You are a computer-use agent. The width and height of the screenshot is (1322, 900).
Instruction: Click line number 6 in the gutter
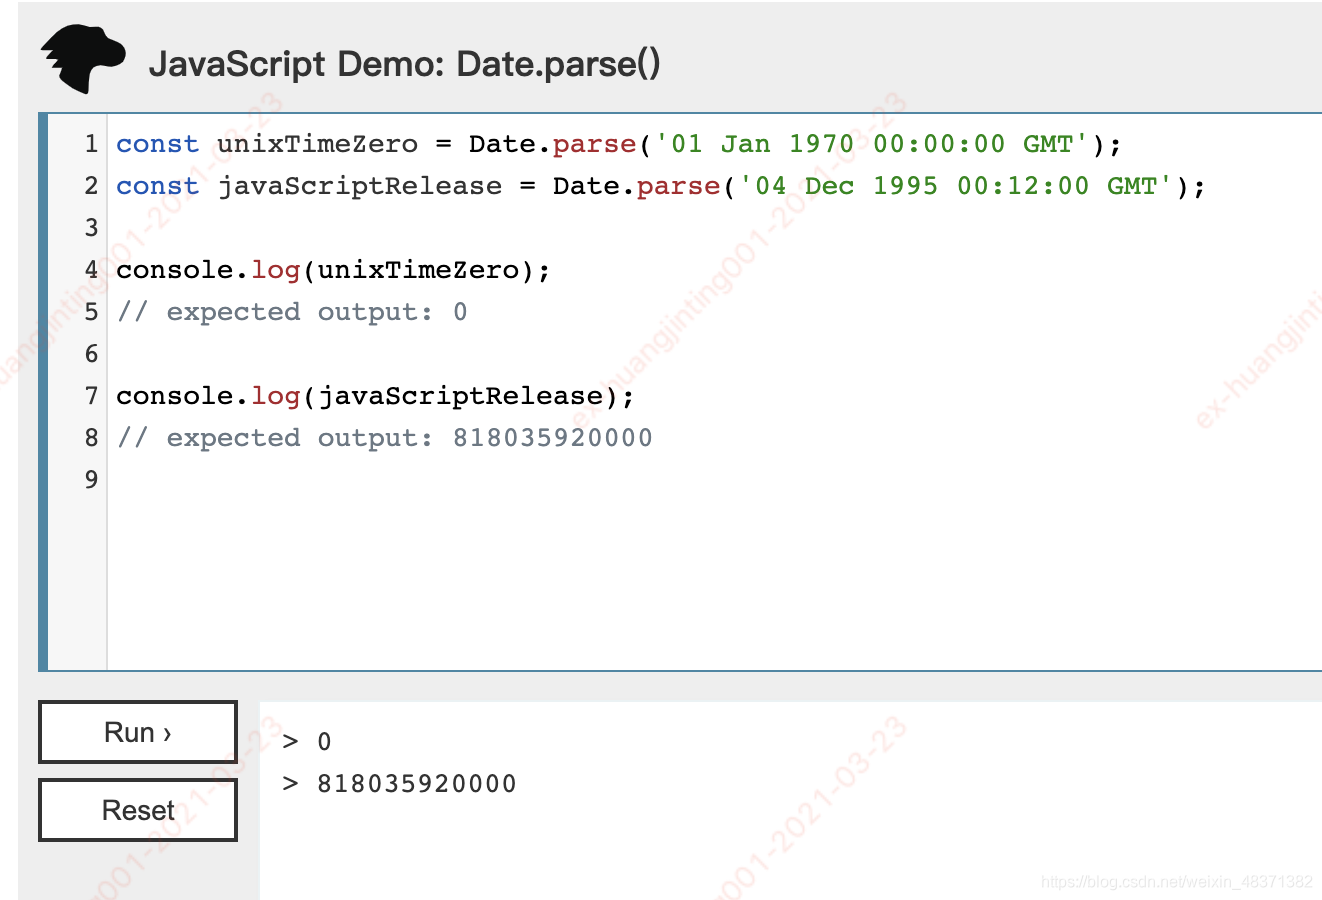91,354
